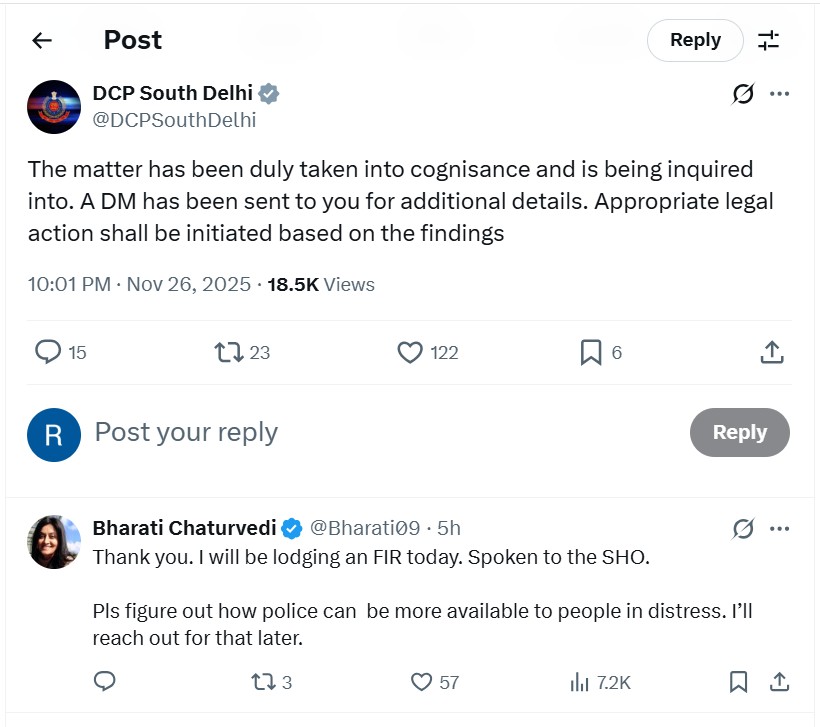Viewport: 820px width, 727px height.
Task: Open more options on DCP South Delhi post
Action: [x=779, y=94]
